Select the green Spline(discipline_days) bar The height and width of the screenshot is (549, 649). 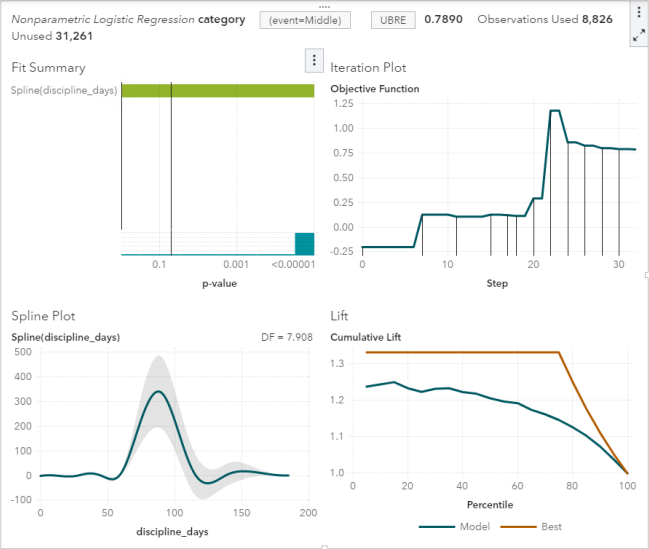click(218, 91)
